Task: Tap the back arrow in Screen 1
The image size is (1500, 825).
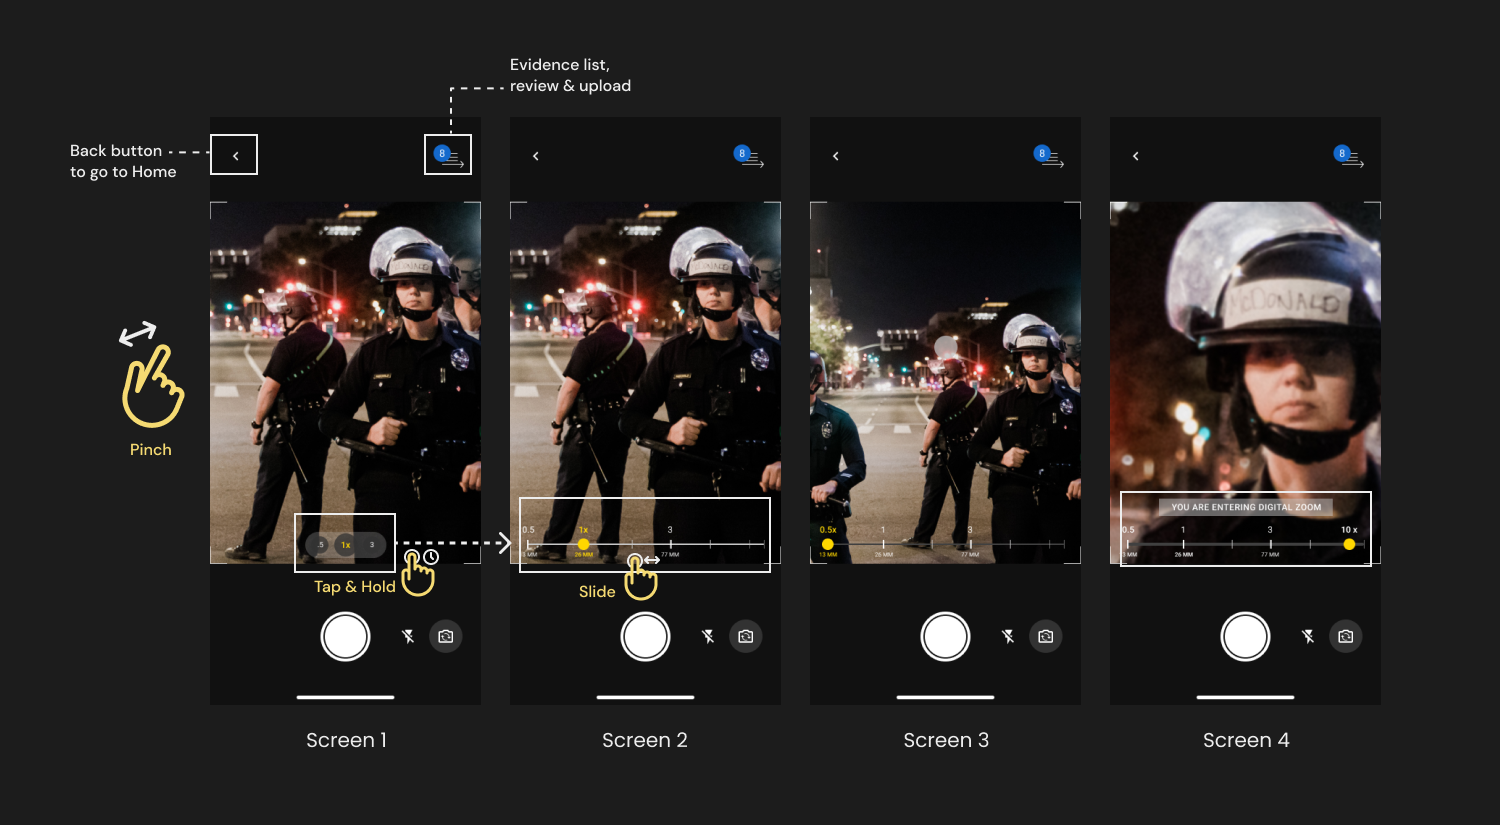Action: 235,156
